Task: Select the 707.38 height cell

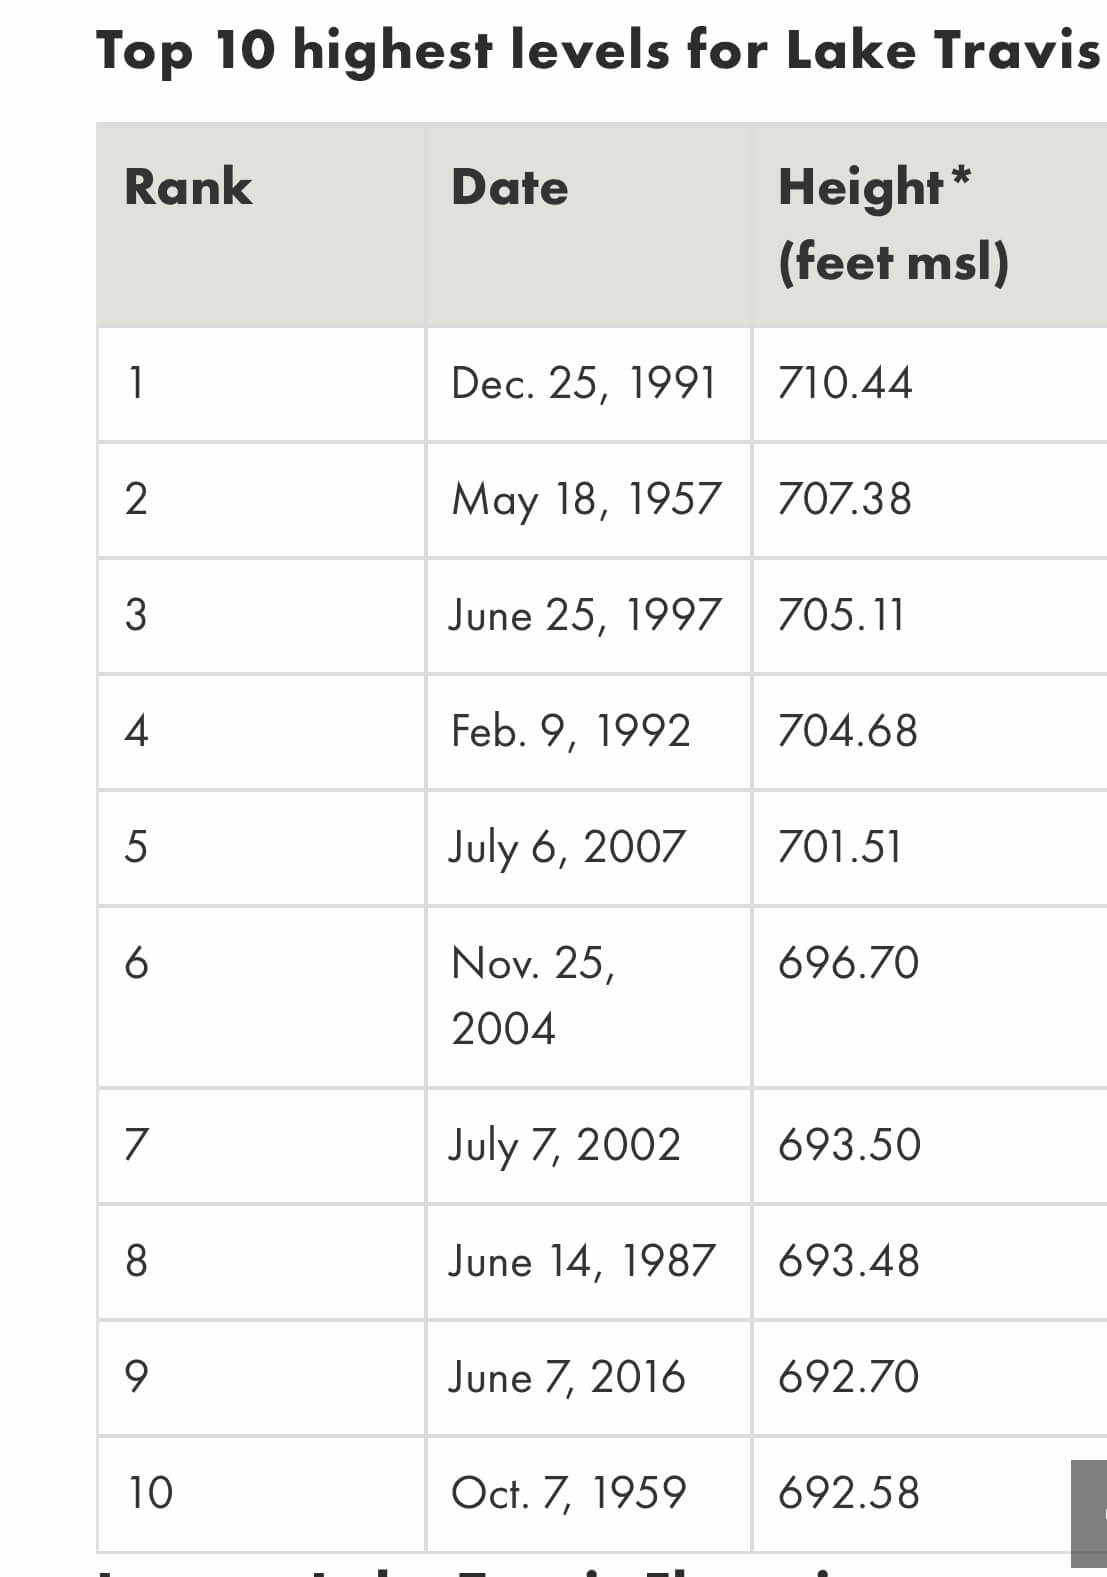Action: click(845, 499)
